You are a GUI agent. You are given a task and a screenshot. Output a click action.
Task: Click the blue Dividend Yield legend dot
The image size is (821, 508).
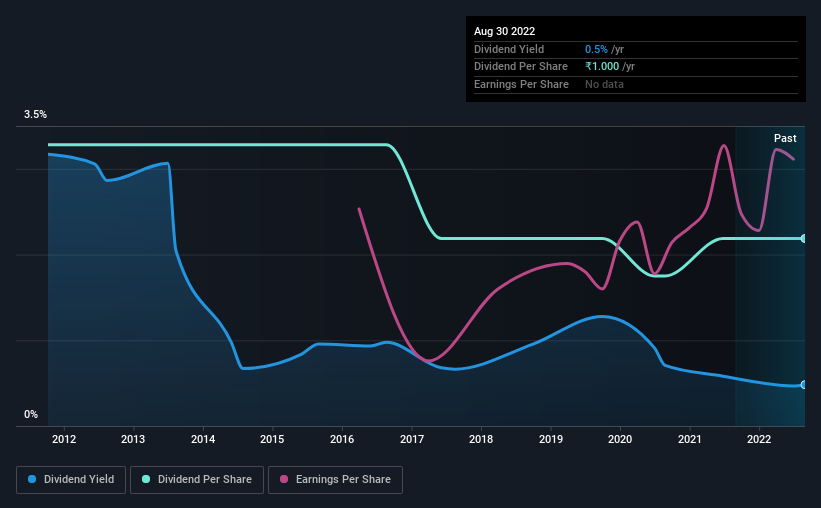coord(32,479)
